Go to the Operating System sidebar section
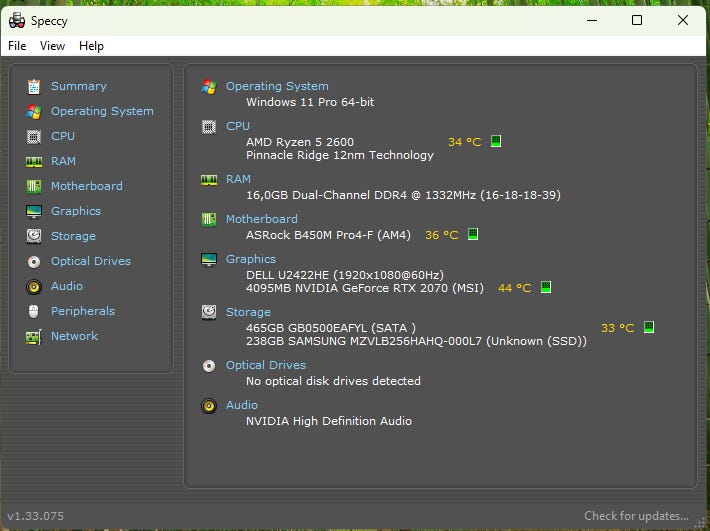The height and width of the screenshot is (531, 710). (102, 111)
